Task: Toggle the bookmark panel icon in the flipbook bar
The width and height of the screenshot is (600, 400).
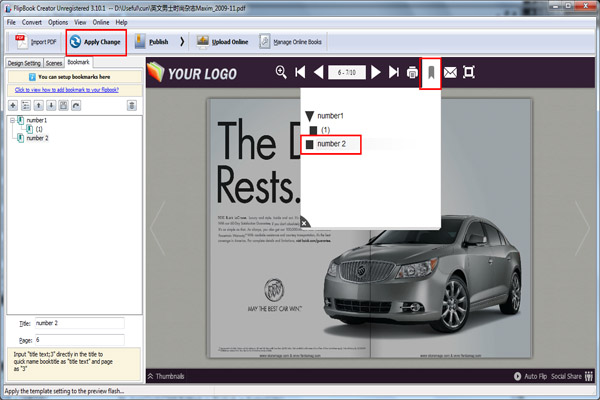Action: (x=431, y=72)
